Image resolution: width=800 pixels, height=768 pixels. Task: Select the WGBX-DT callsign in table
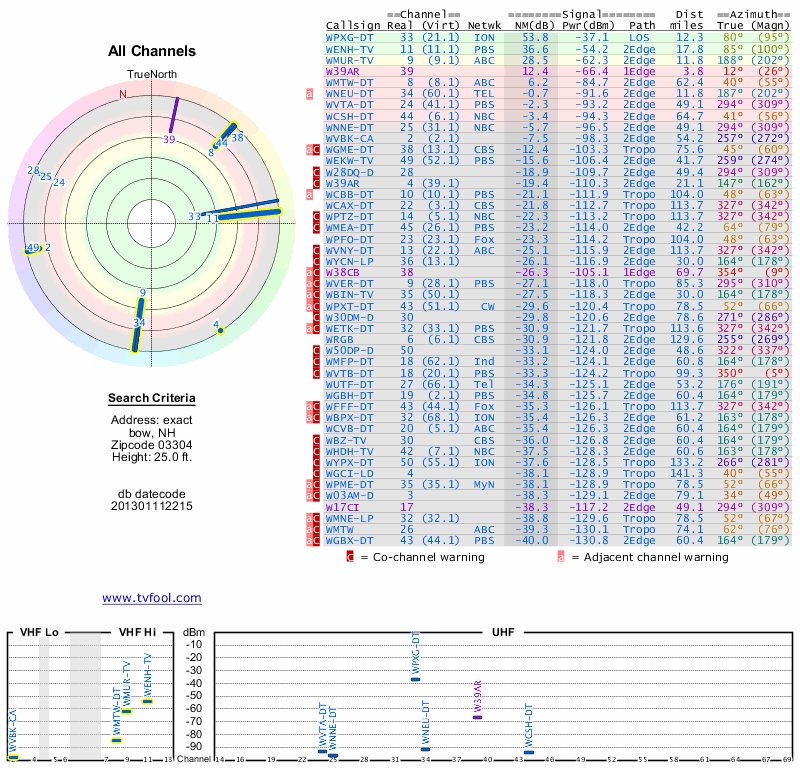pos(349,540)
